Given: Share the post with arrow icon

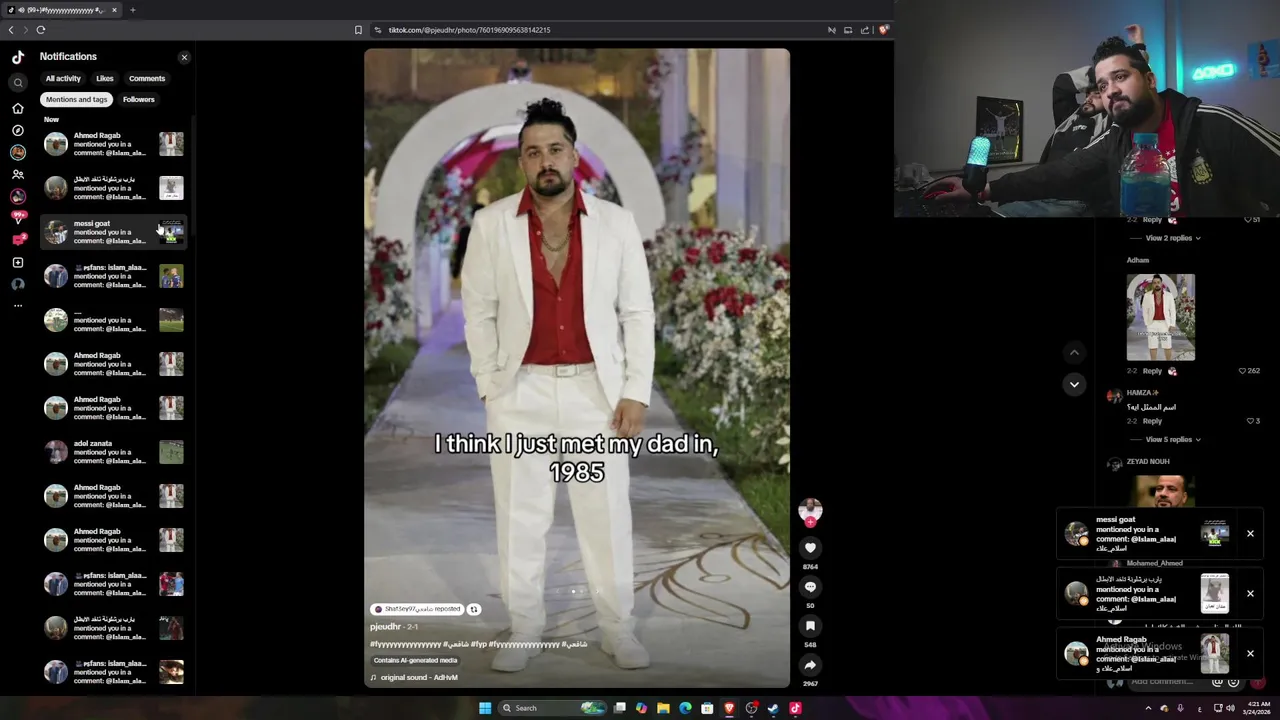Looking at the screenshot, I should [810, 665].
